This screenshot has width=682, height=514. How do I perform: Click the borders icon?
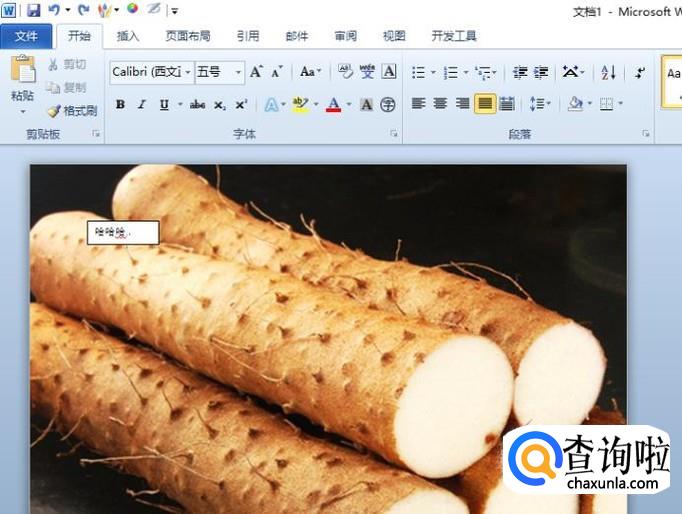pos(606,104)
